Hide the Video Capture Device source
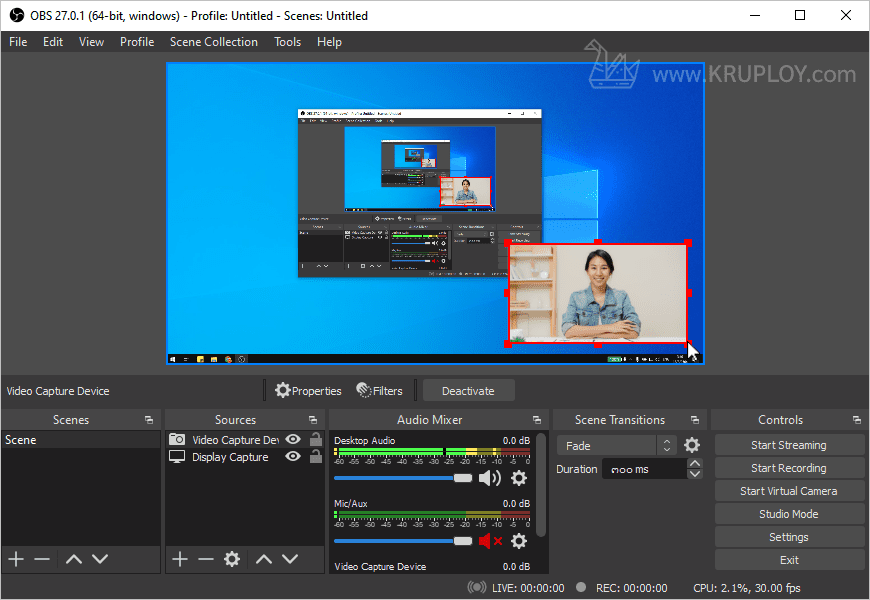Screen dimensions: 870x600 (293, 439)
